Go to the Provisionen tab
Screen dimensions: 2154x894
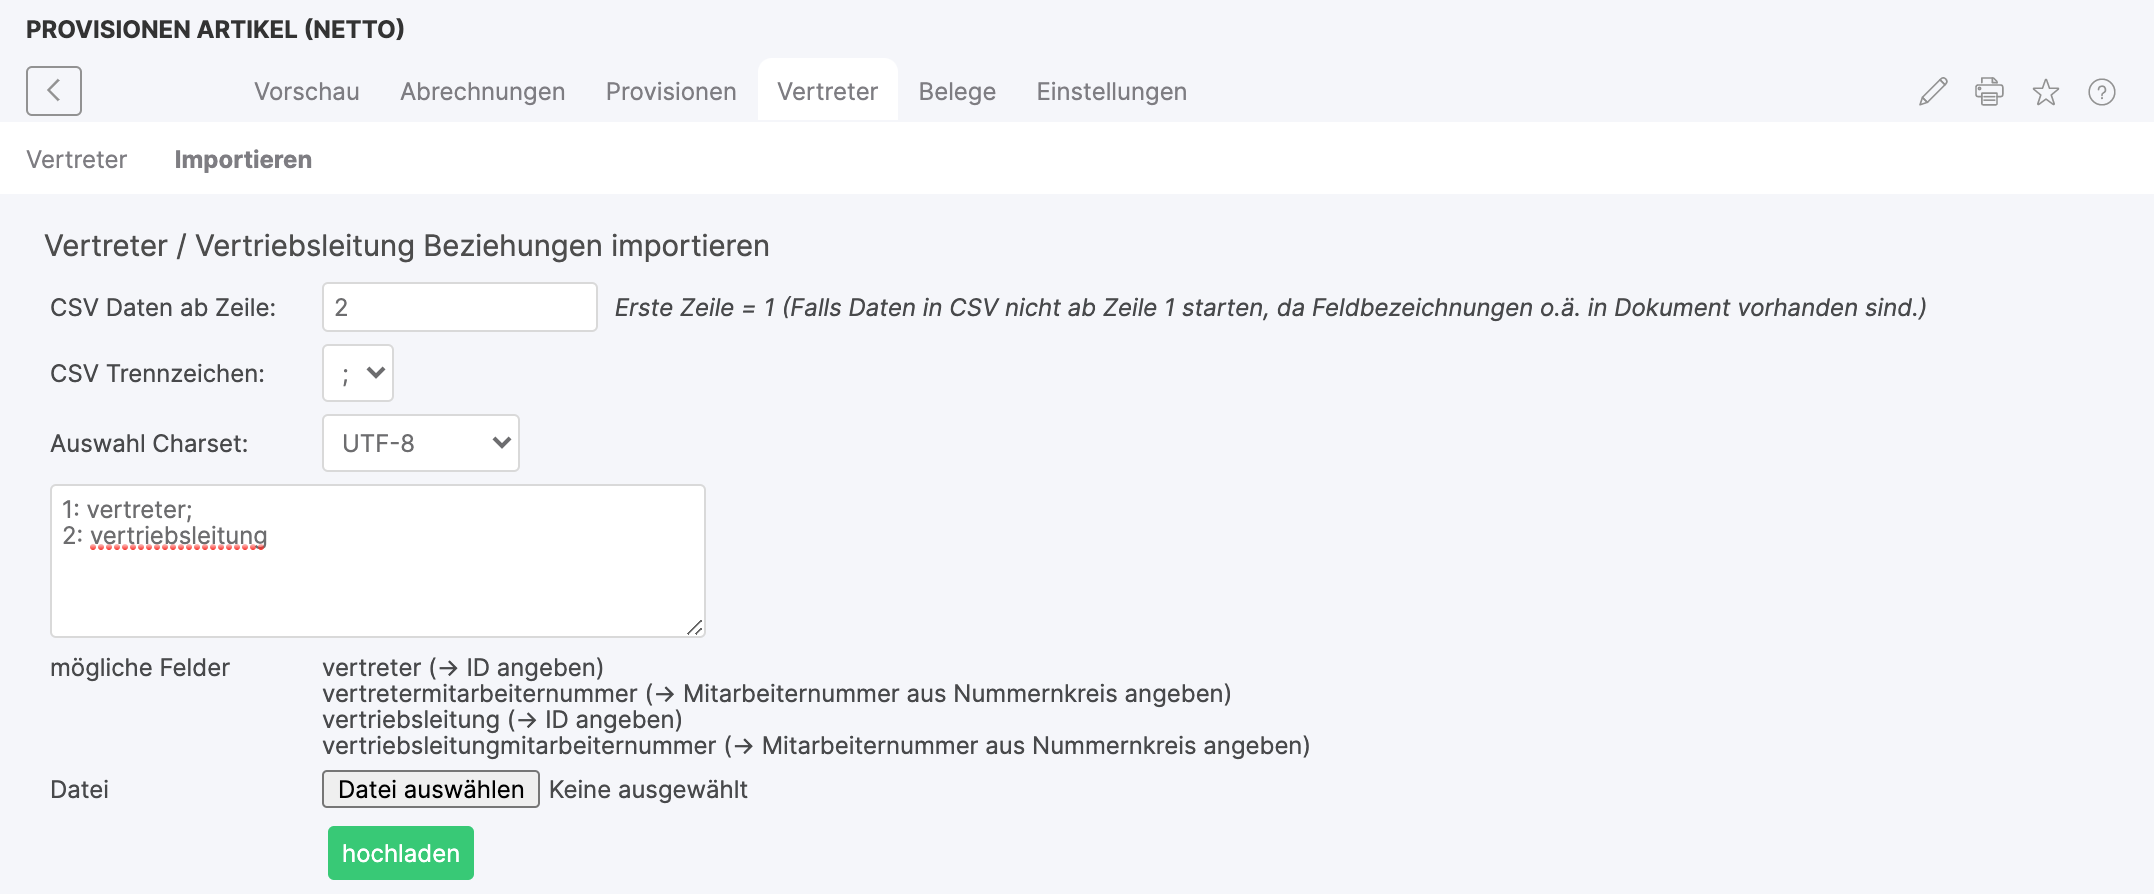coord(671,91)
